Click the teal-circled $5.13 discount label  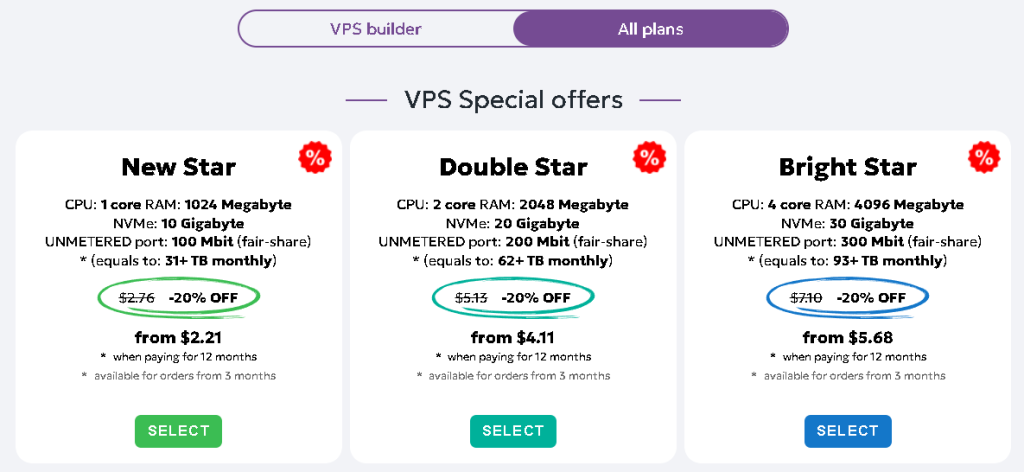point(513,298)
